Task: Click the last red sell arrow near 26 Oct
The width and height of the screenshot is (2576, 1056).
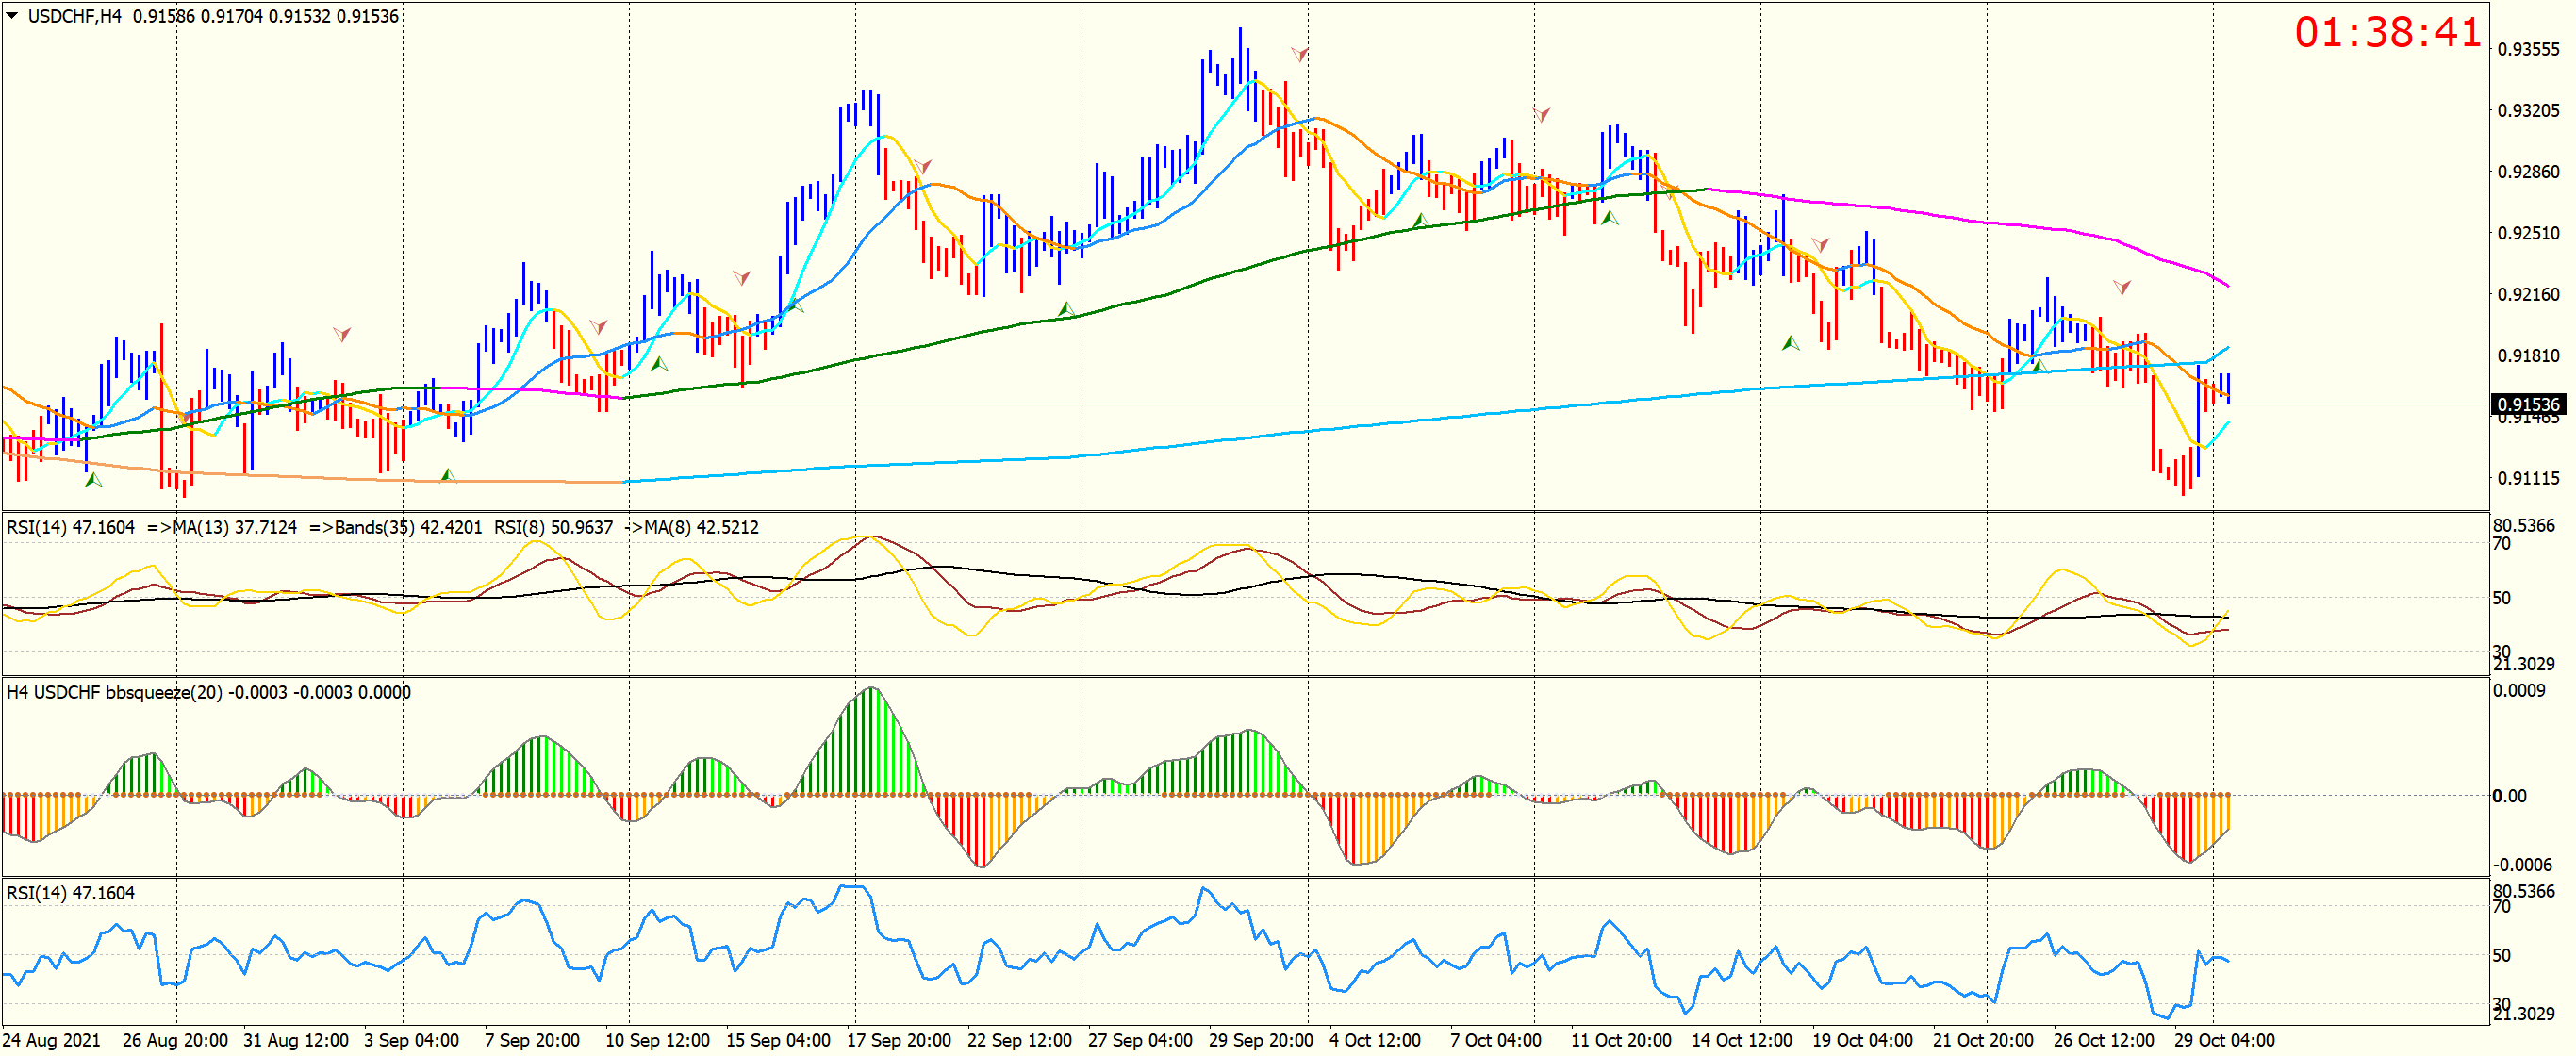Action: (2121, 287)
